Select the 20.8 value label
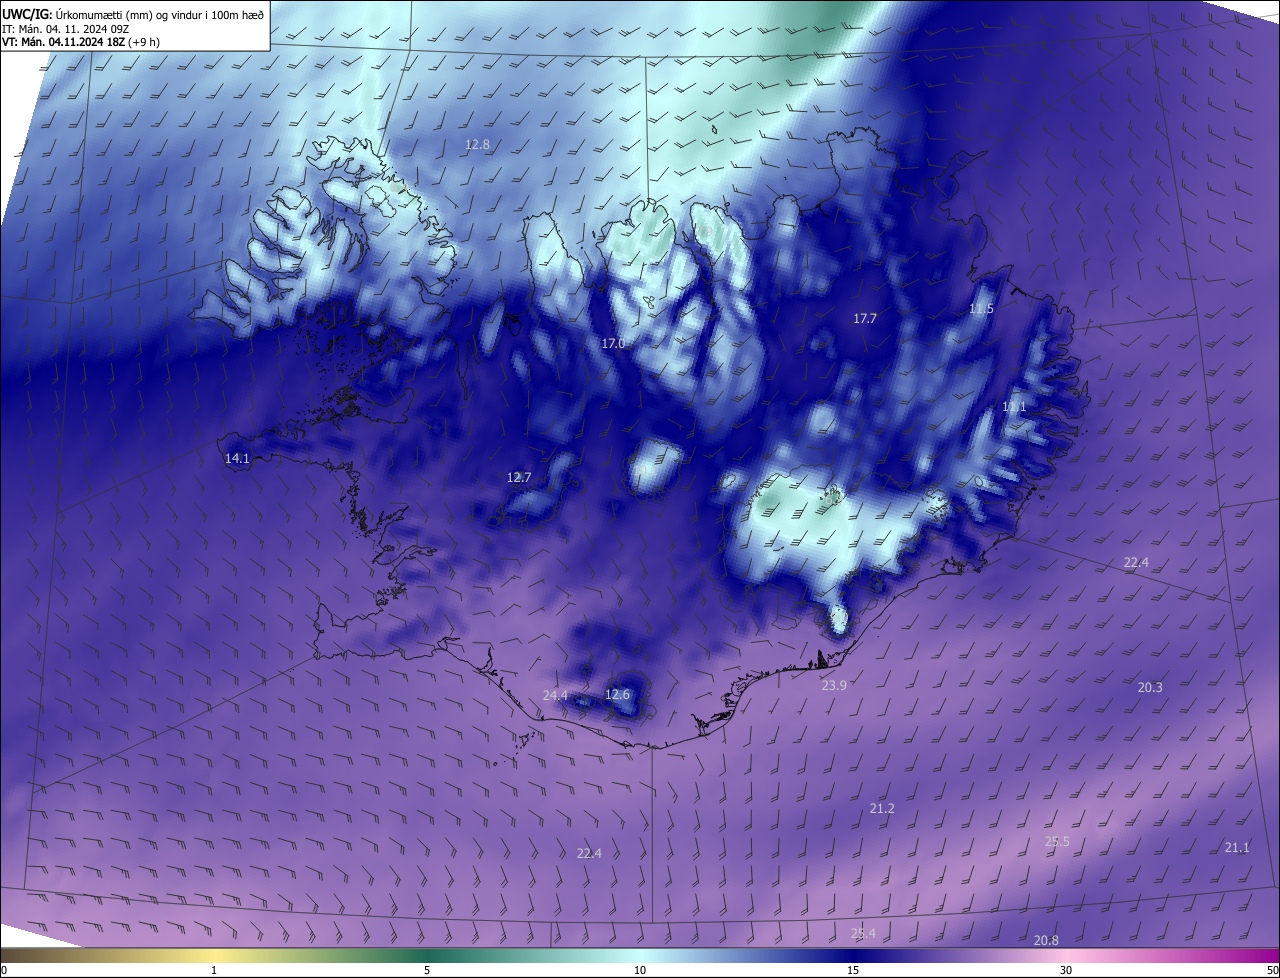The width and height of the screenshot is (1280, 978). point(1046,940)
